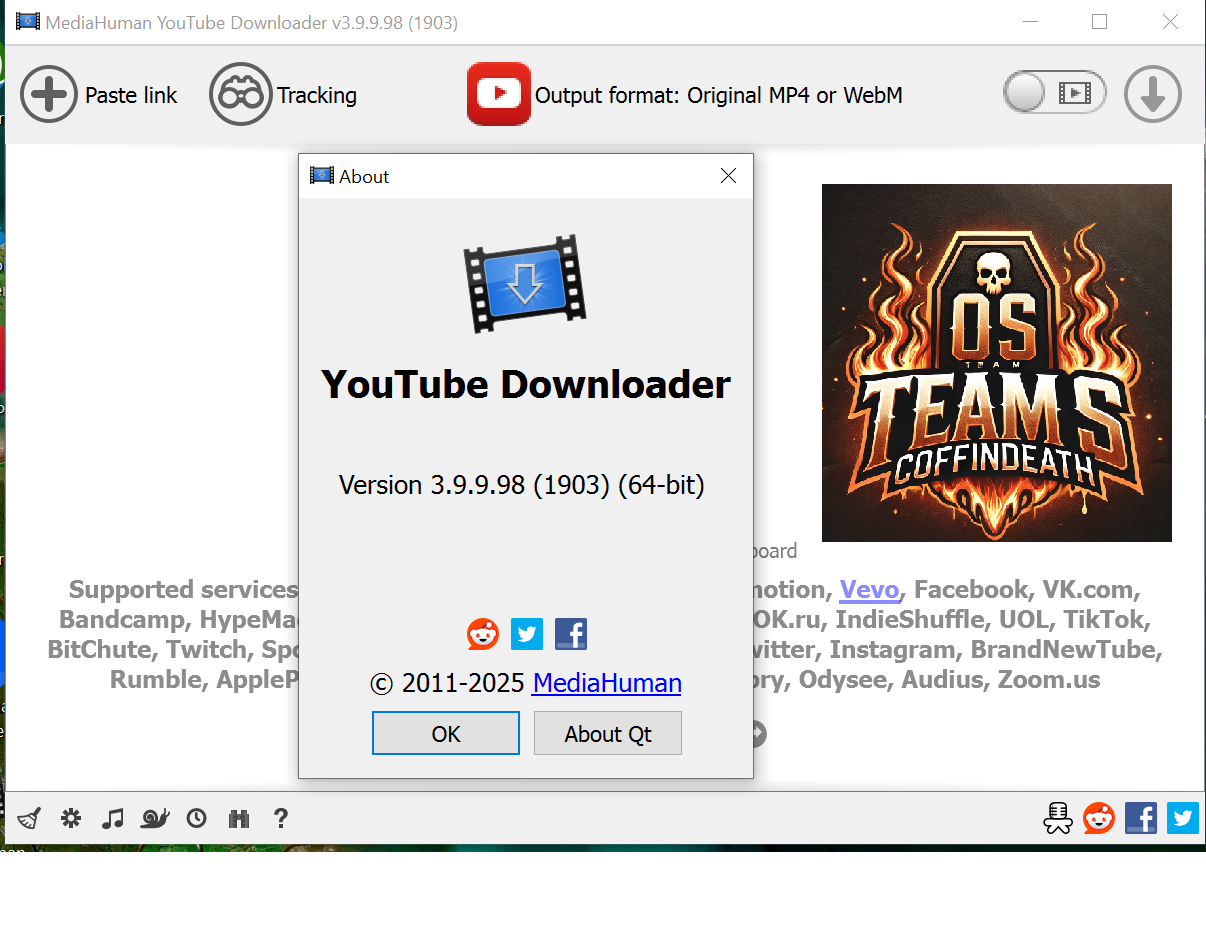Open Twitter icon in bottom status bar
This screenshot has width=1206, height=946.
pyautogui.click(x=1183, y=818)
